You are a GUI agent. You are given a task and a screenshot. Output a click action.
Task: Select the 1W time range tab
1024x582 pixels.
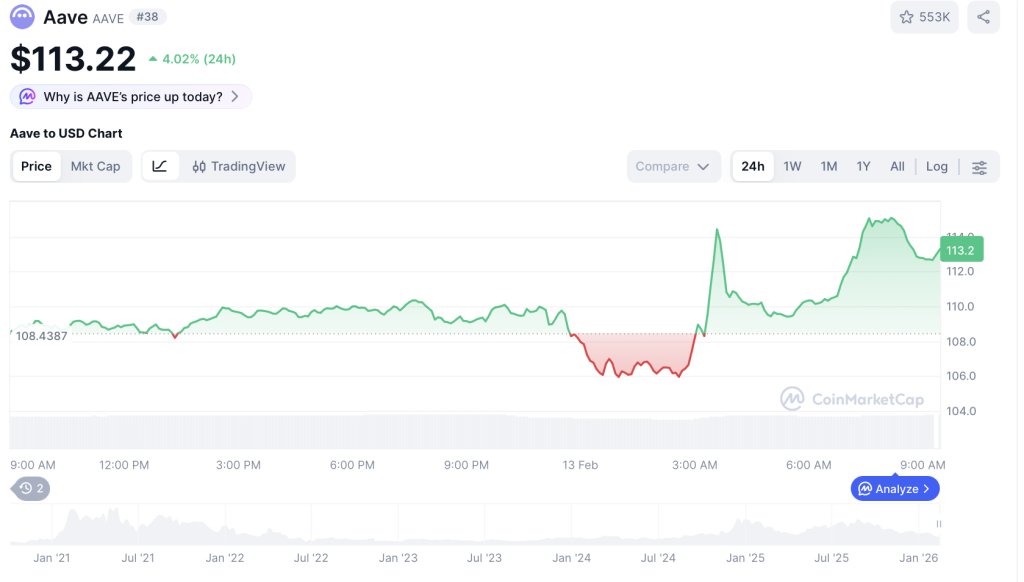point(792,166)
